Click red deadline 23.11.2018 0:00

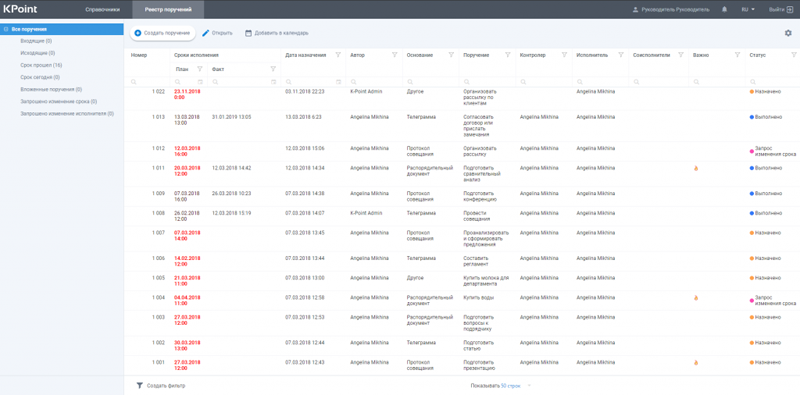pos(187,94)
